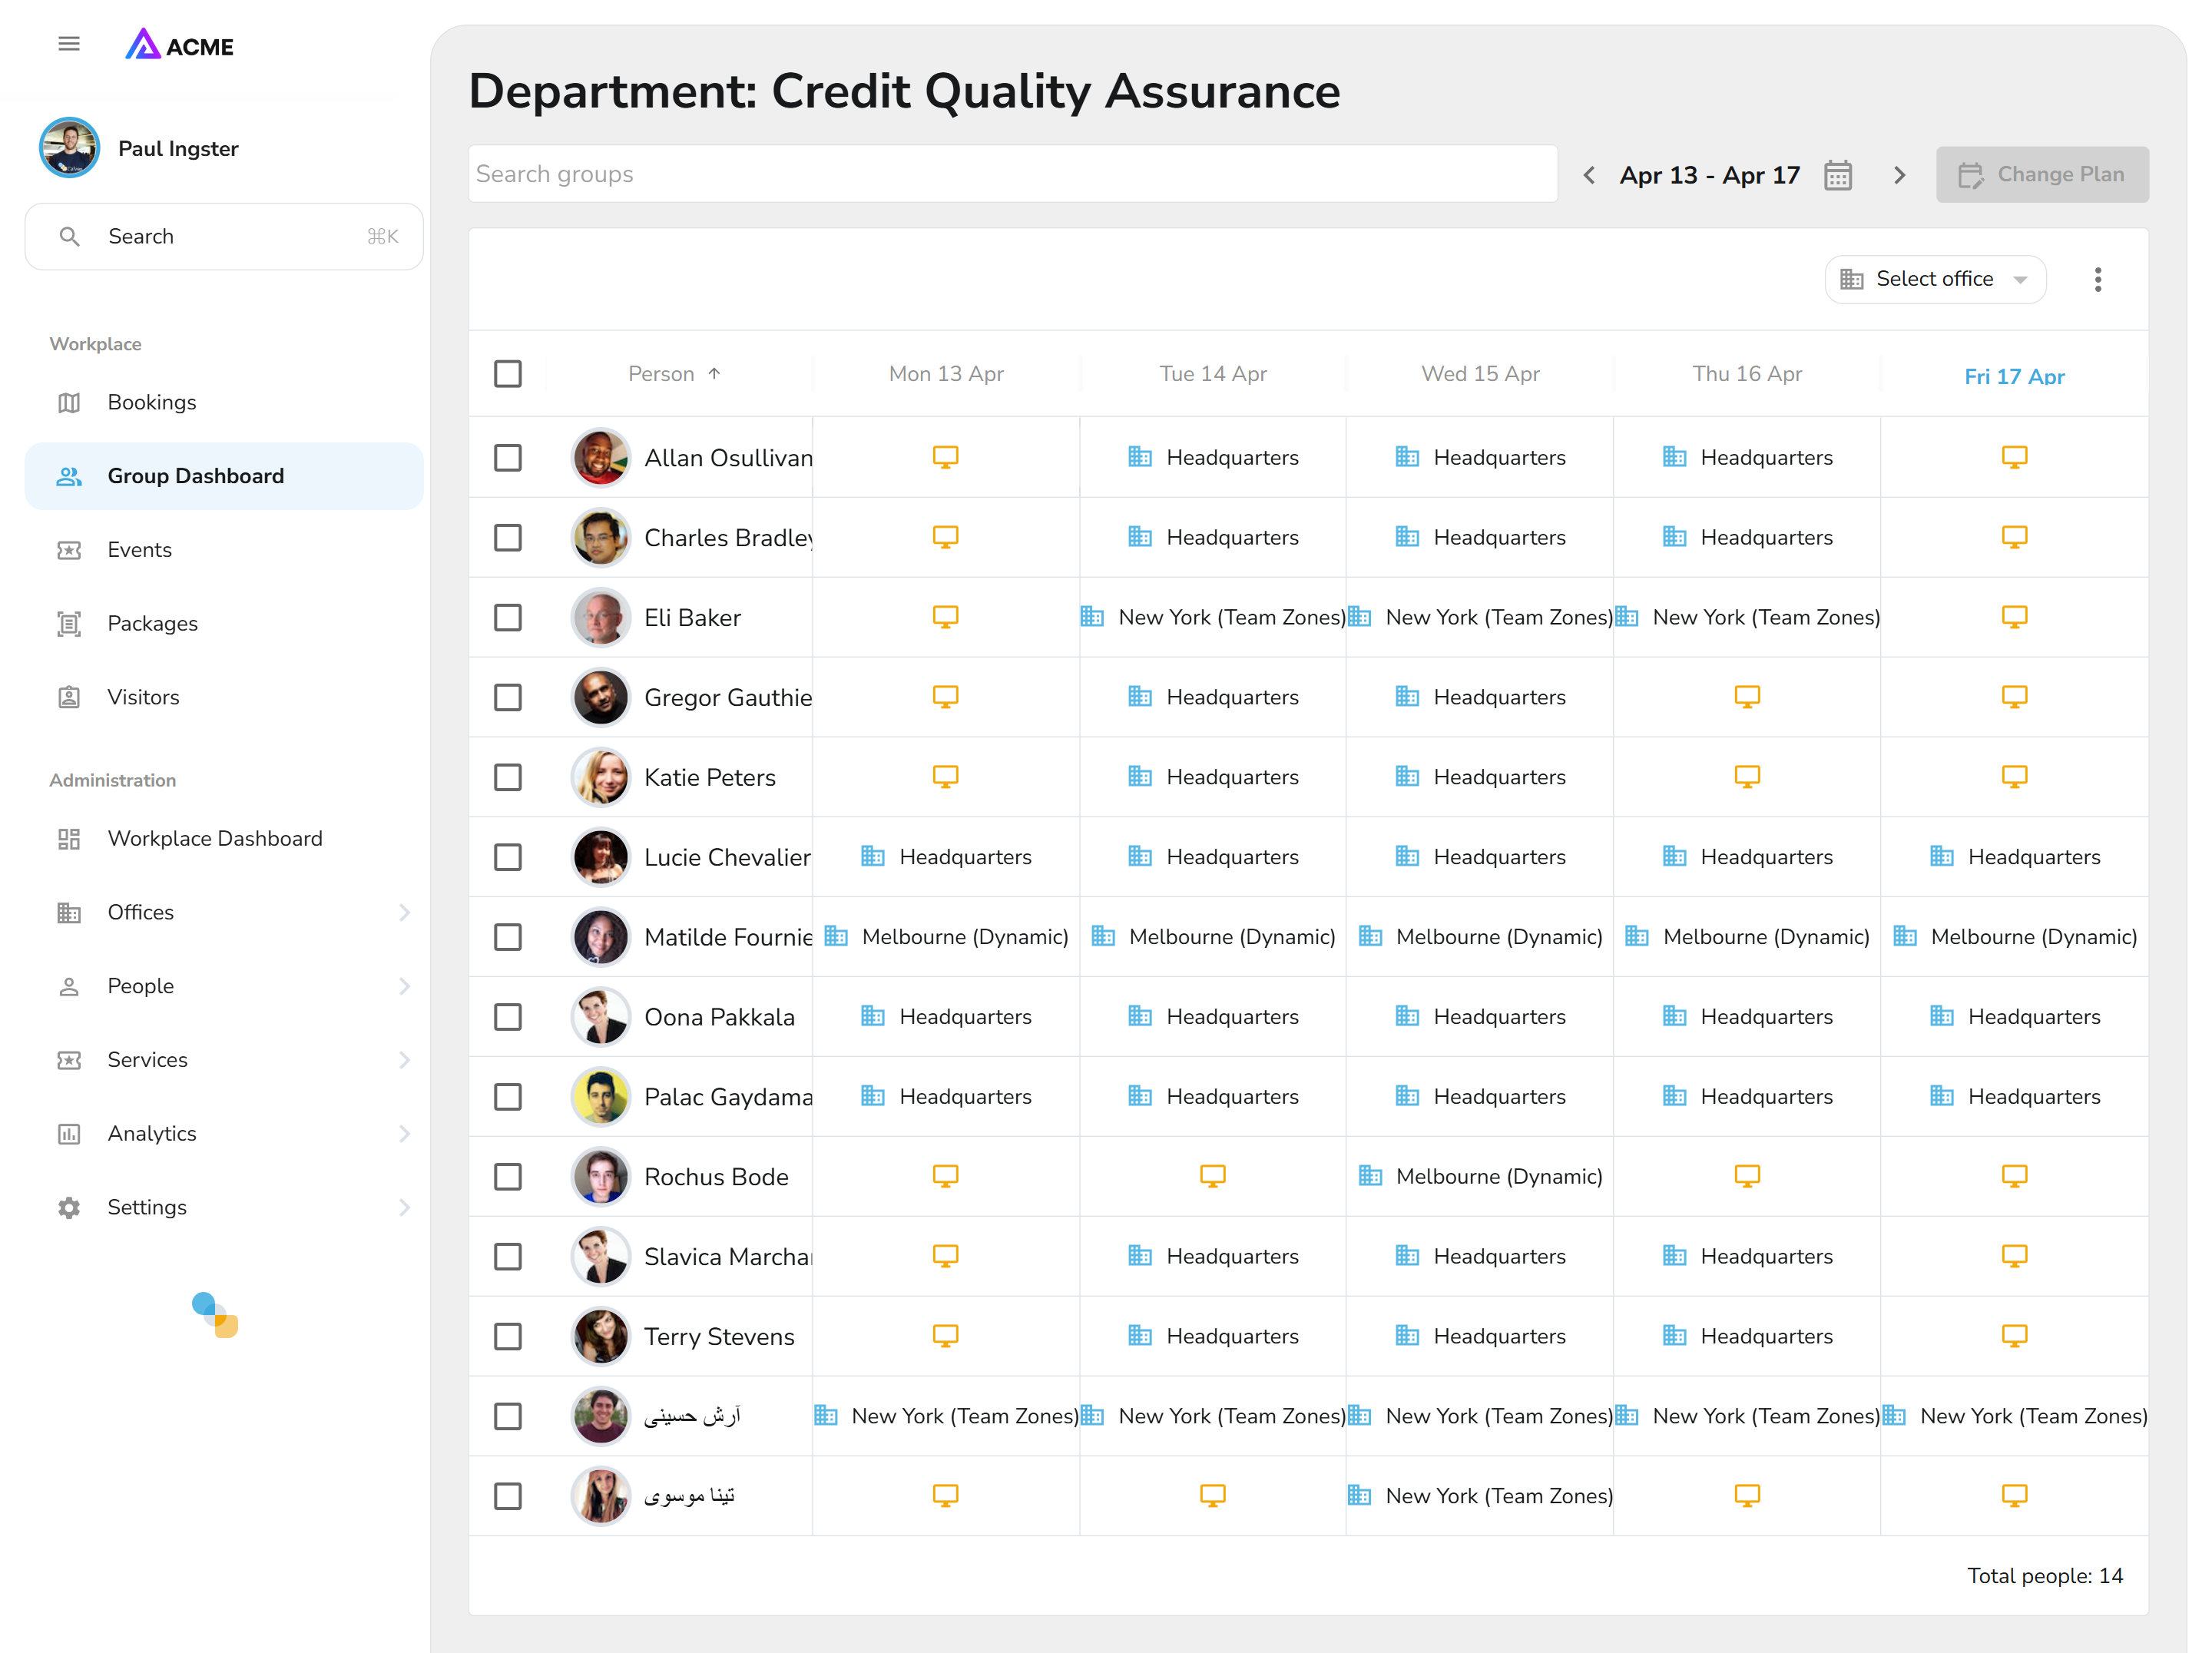This screenshot has width=2212, height=1653.
Task: Click Allan Osullivan's Monday remote monitor icon
Action: [945, 457]
